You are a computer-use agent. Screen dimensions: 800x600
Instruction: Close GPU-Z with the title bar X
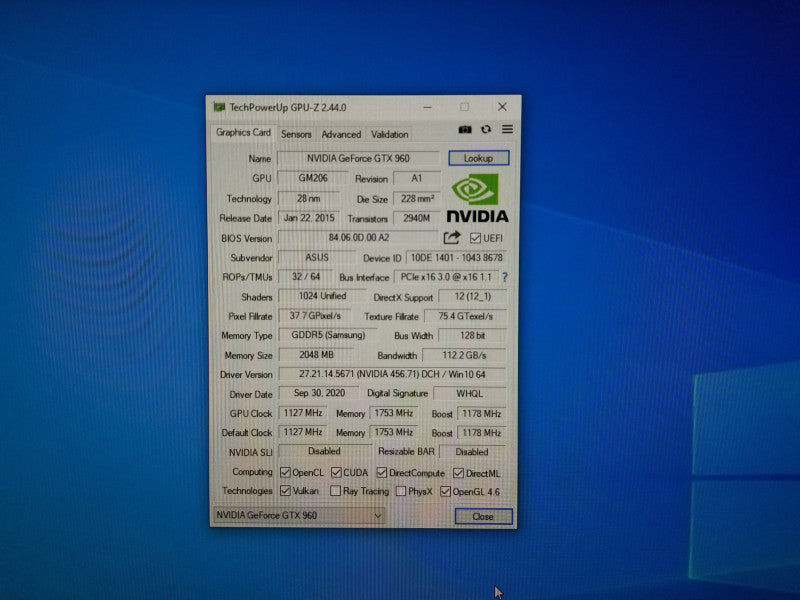pos(502,107)
